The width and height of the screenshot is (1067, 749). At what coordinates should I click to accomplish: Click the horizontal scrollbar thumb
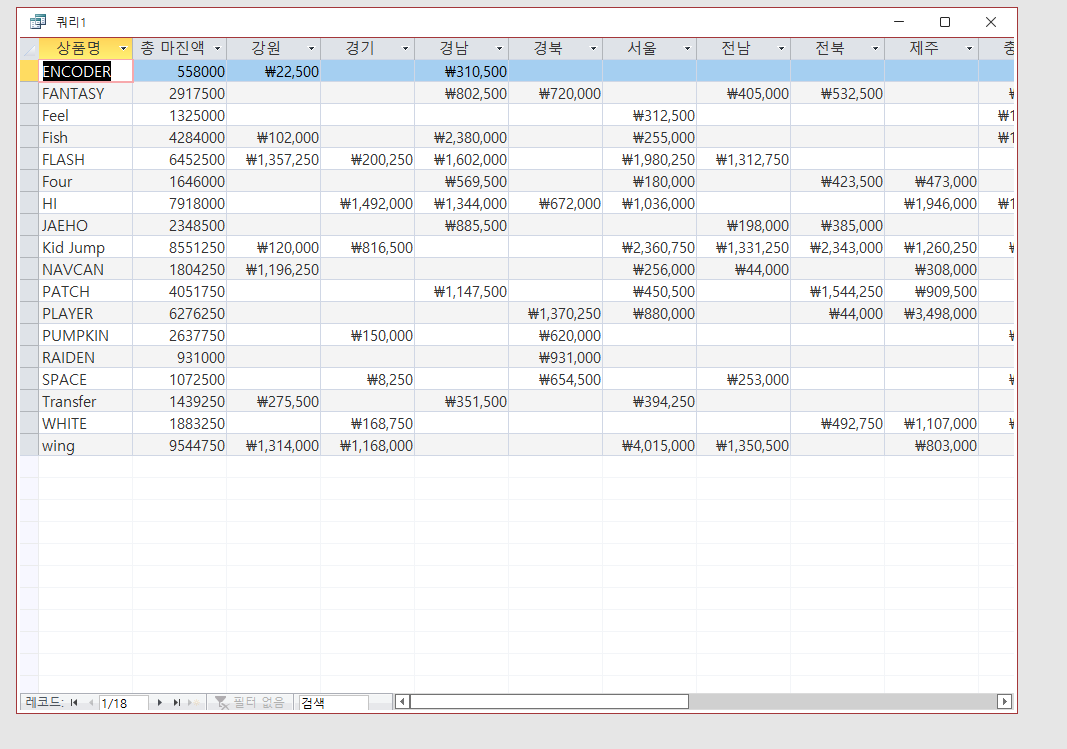548,702
